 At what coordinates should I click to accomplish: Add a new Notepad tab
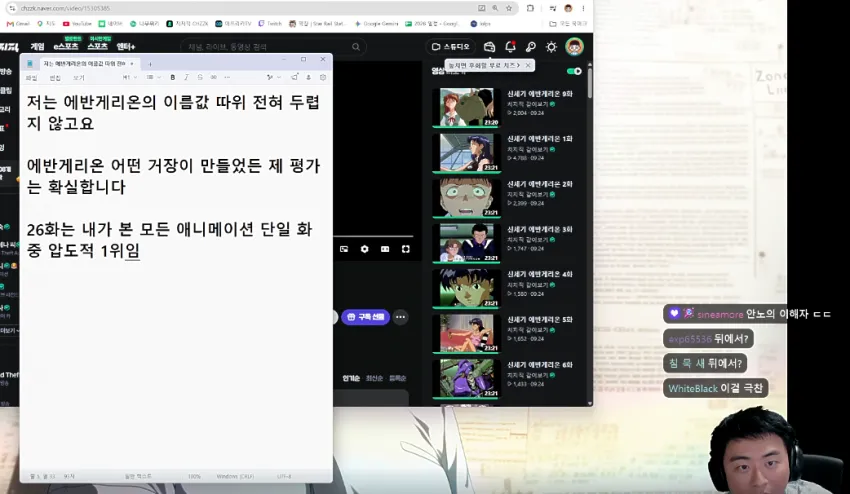click(150, 64)
